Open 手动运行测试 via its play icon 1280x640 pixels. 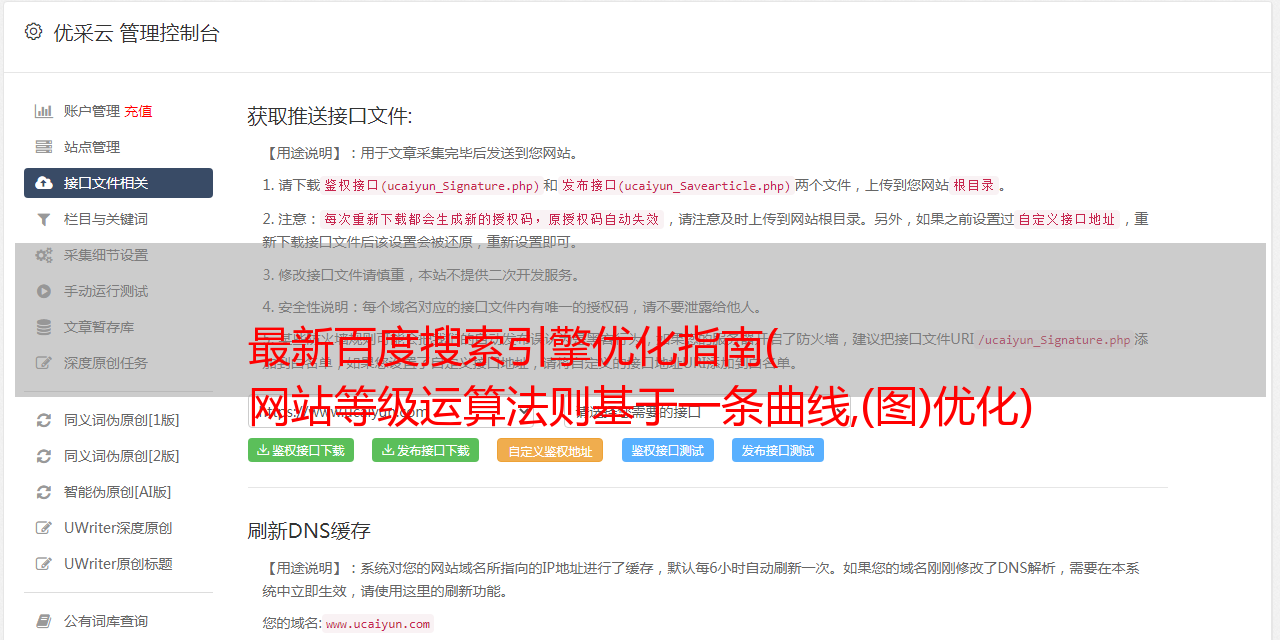(x=44, y=291)
